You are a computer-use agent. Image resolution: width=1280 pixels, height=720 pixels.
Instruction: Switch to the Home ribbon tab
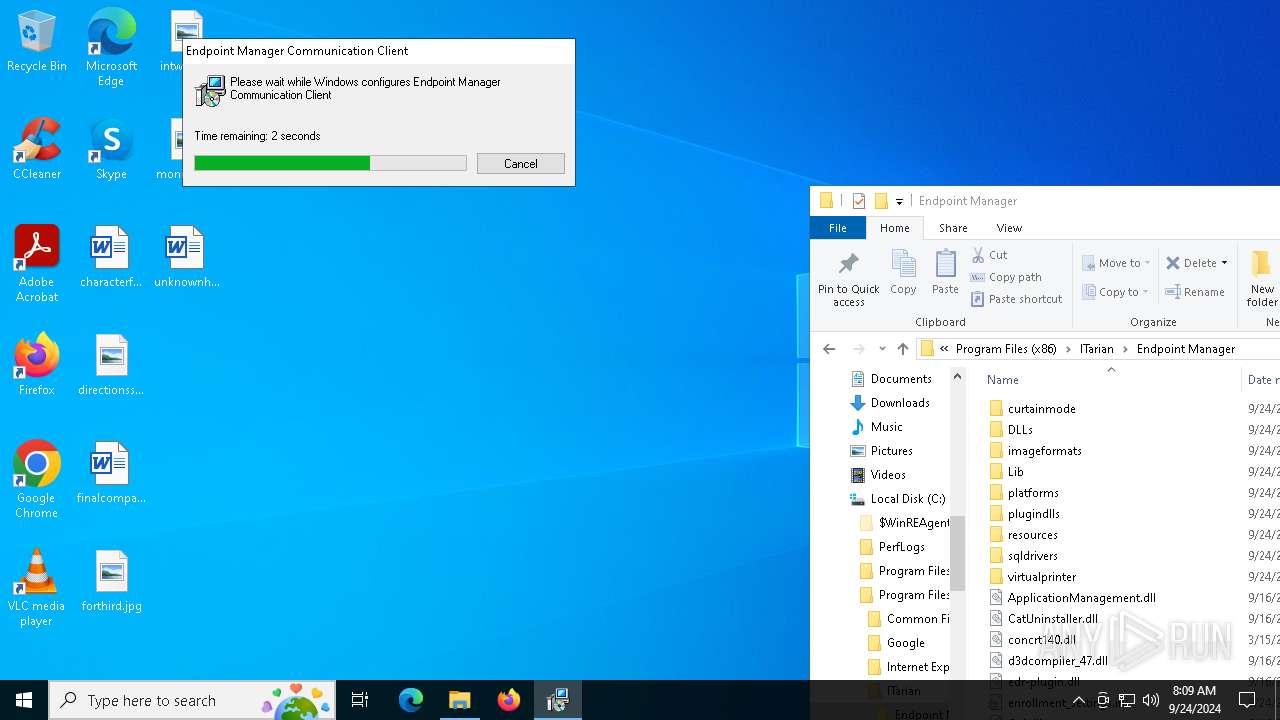point(895,228)
